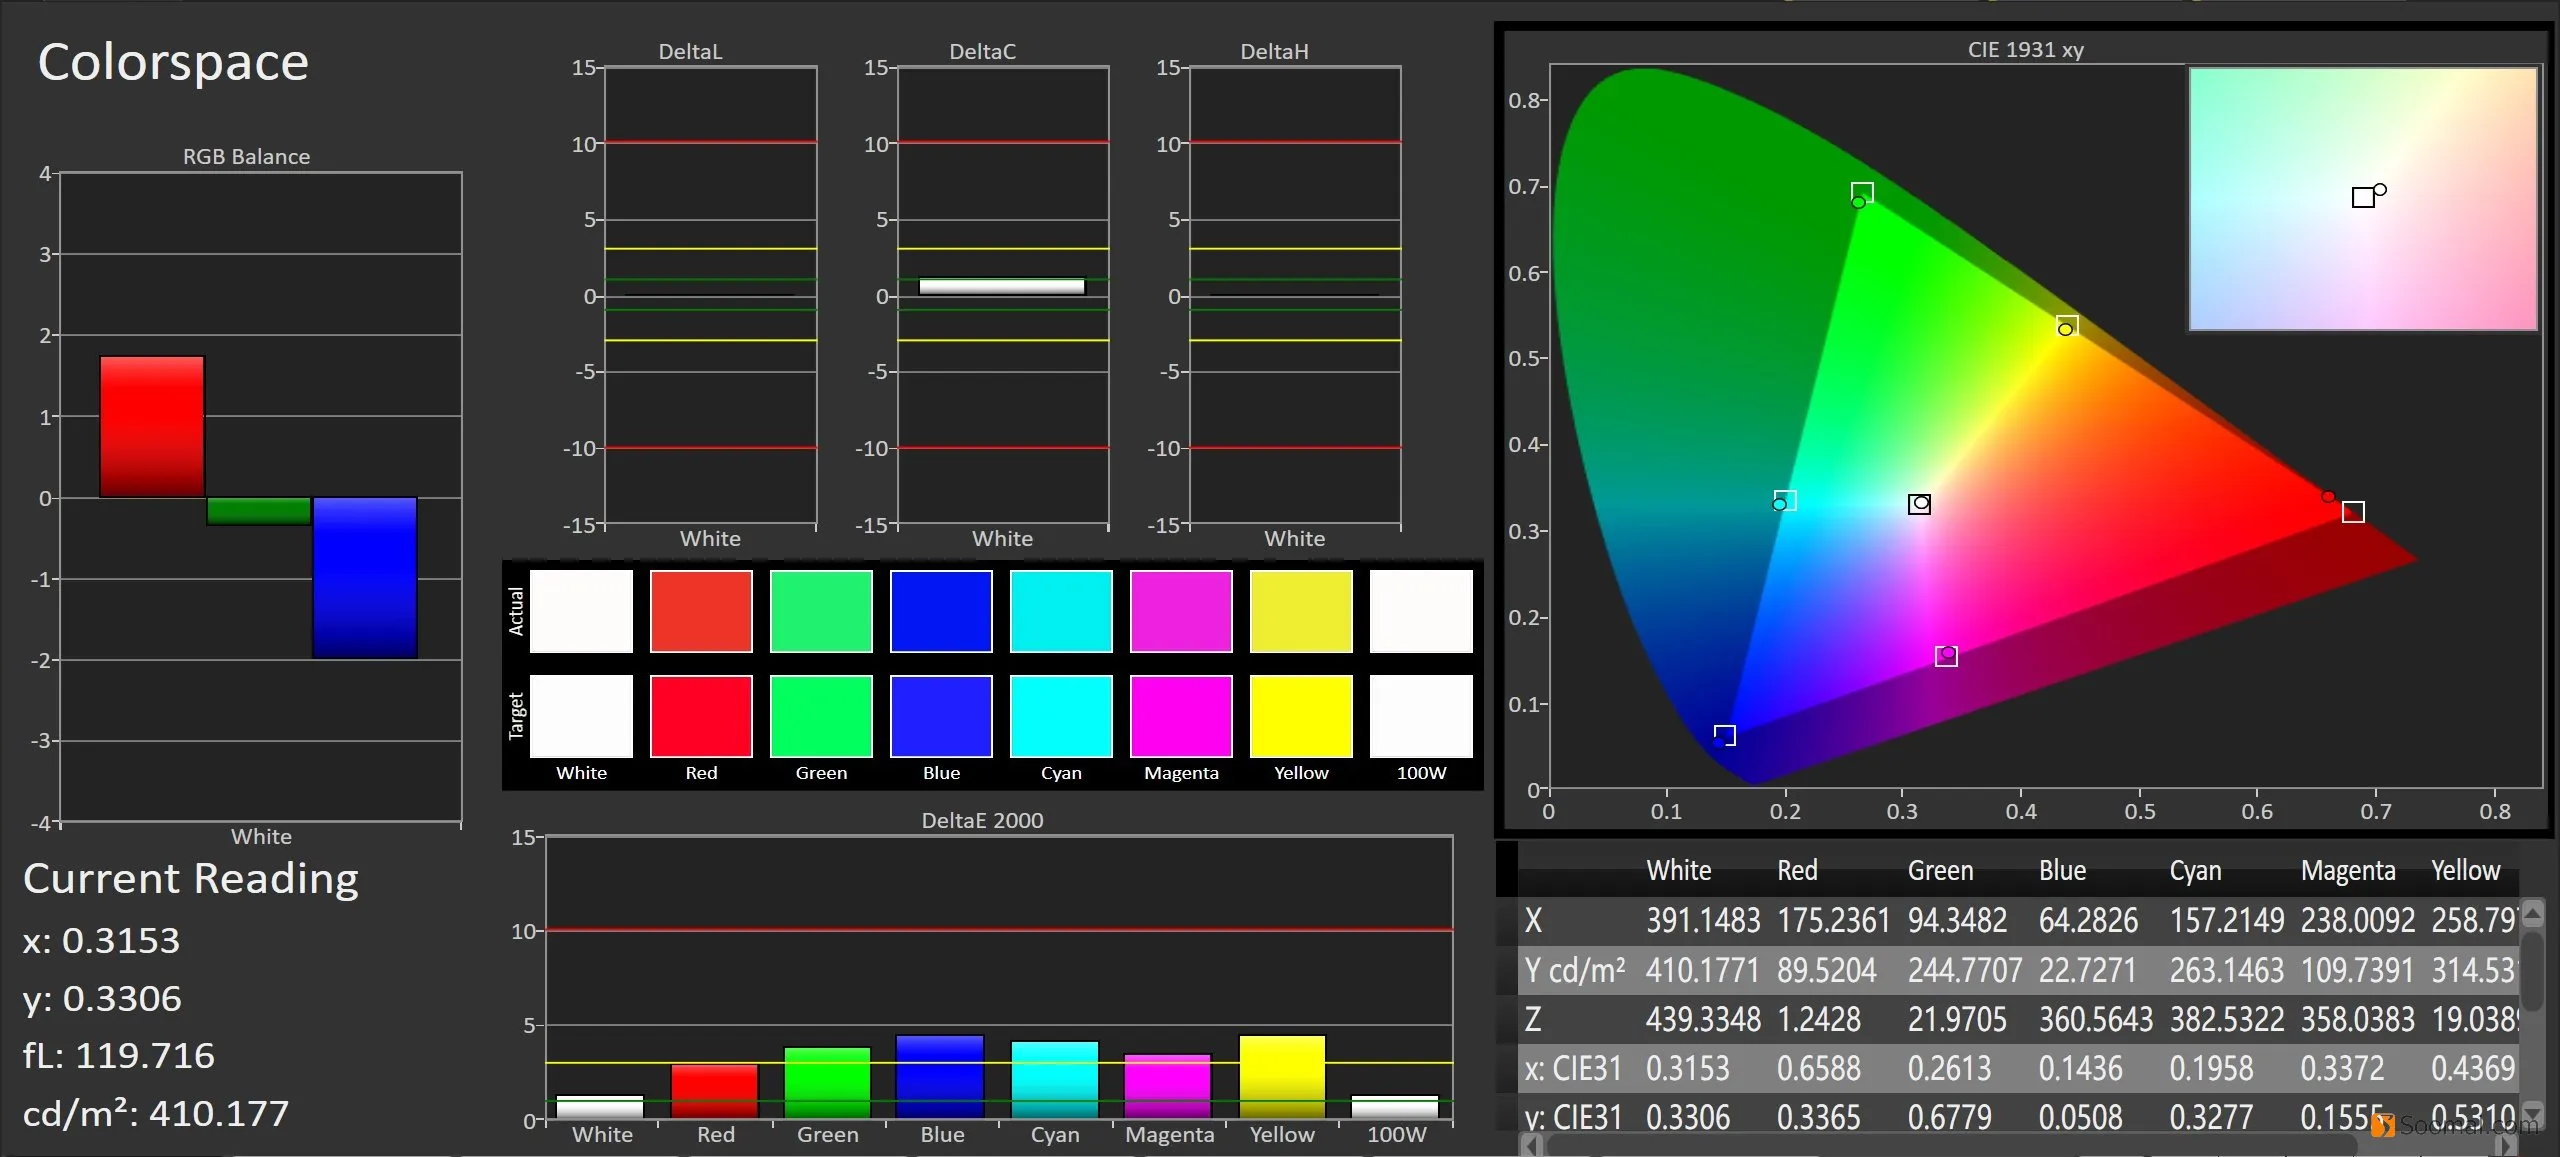The height and width of the screenshot is (1157, 2560).
Task: Click the data table scroll-up arrow
Action: 2533,912
